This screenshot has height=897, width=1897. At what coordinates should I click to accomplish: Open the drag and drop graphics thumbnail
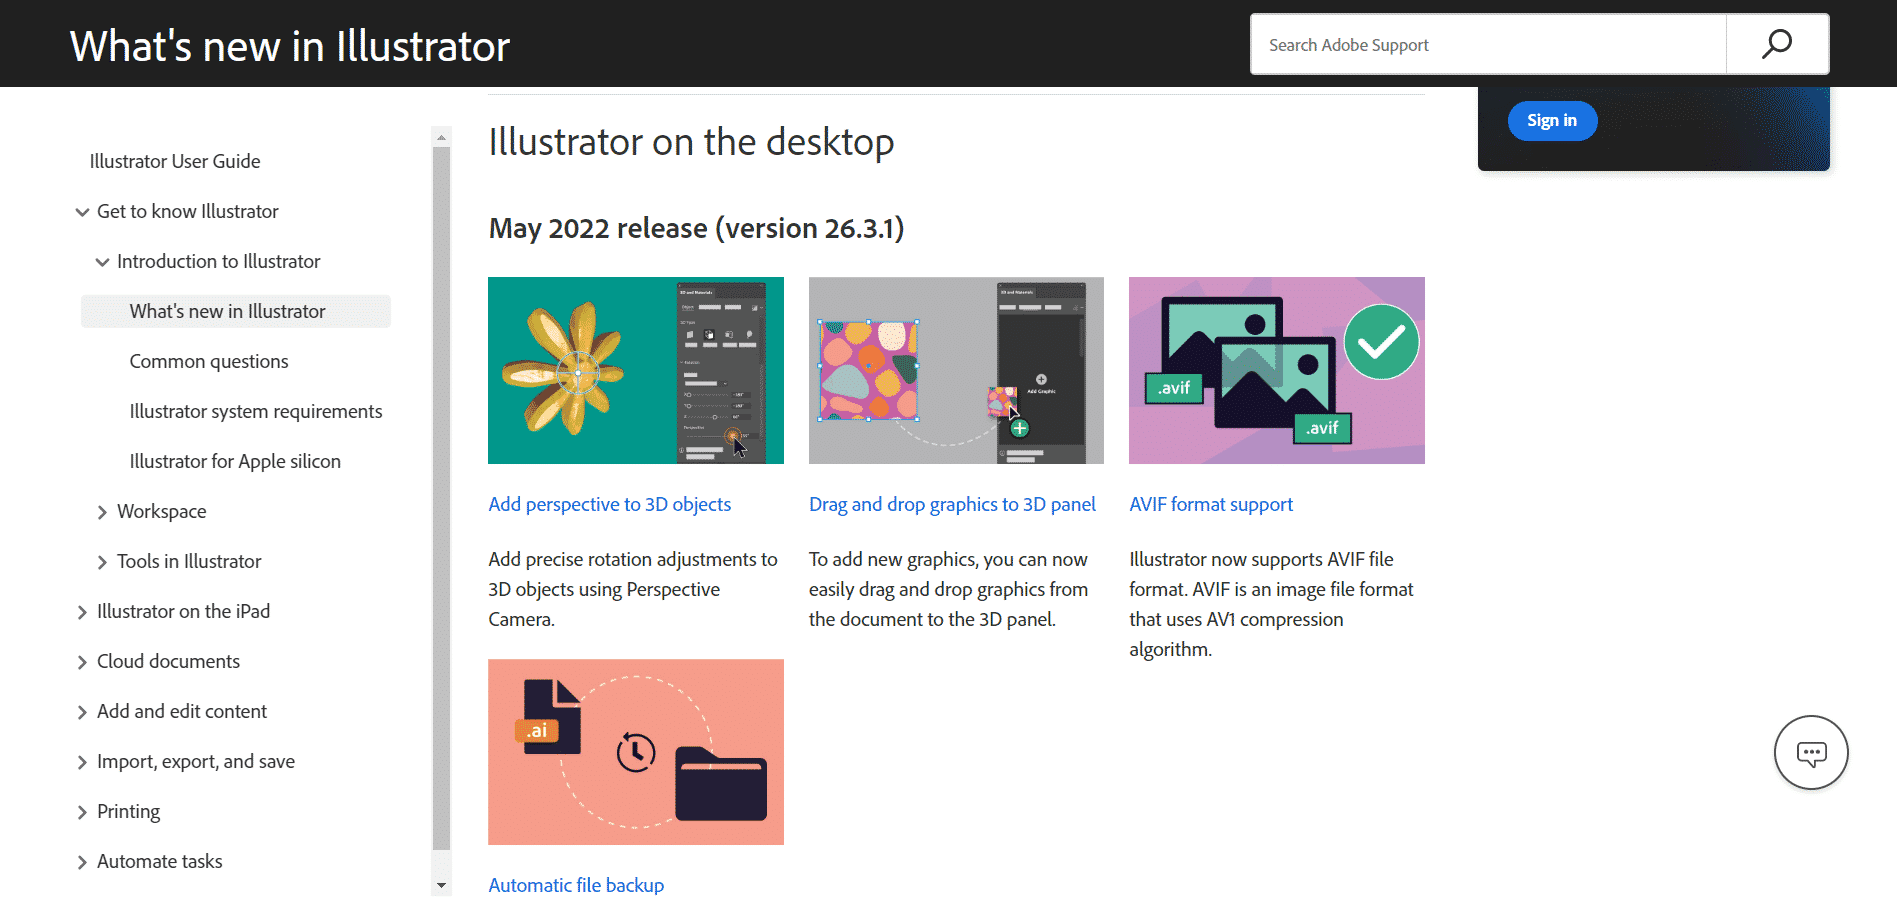point(955,370)
